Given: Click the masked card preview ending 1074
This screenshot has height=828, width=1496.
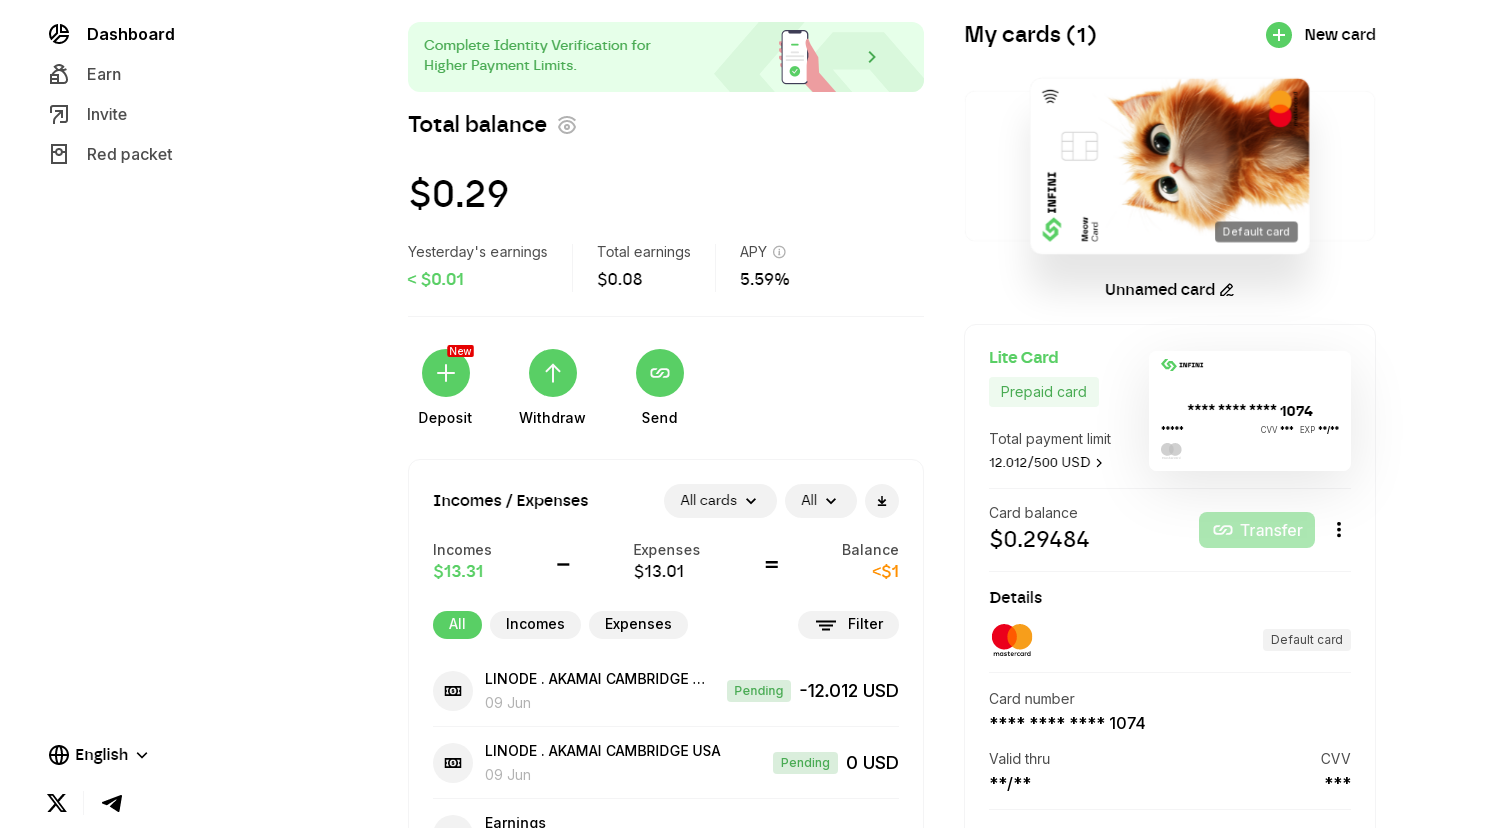Looking at the screenshot, I should [1250, 411].
